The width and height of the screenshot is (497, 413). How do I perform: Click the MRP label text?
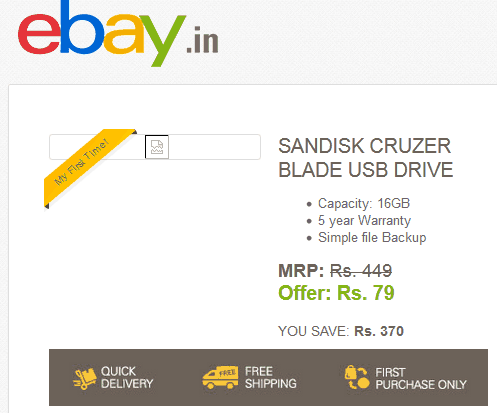click(301, 270)
